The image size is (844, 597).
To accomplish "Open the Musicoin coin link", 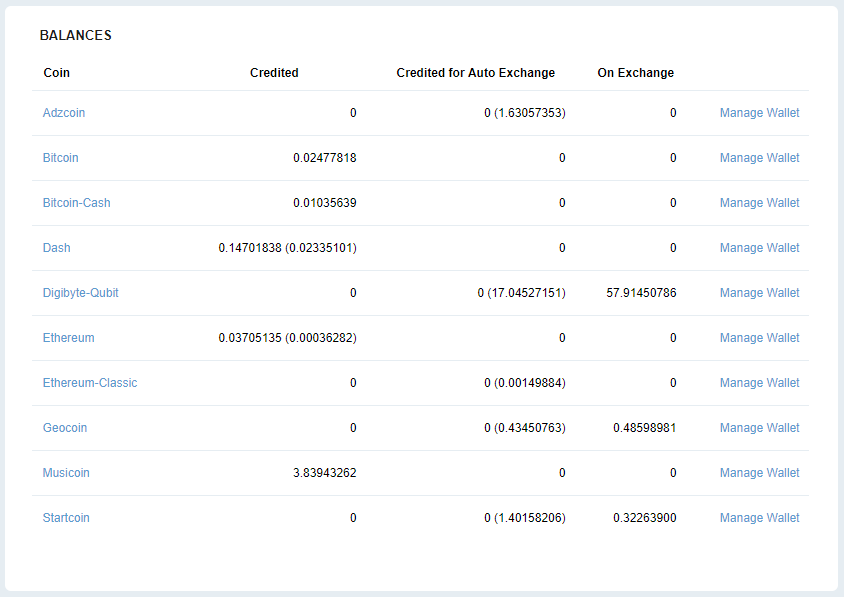I will [x=66, y=473].
